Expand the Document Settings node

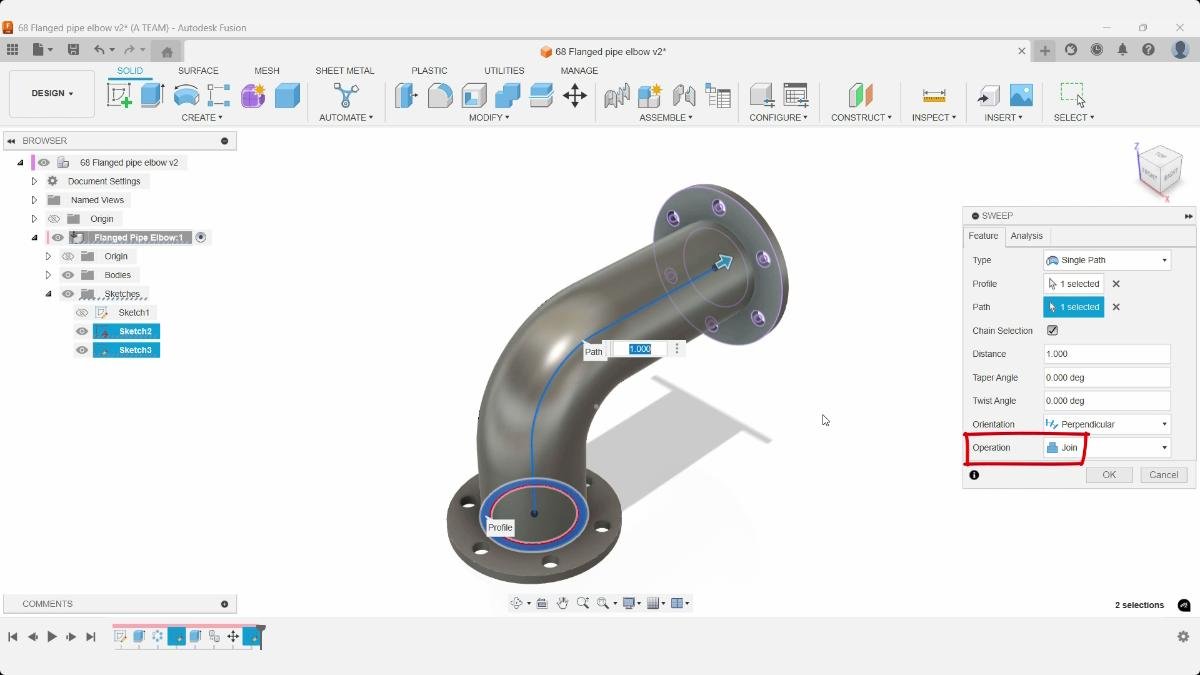coord(34,181)
